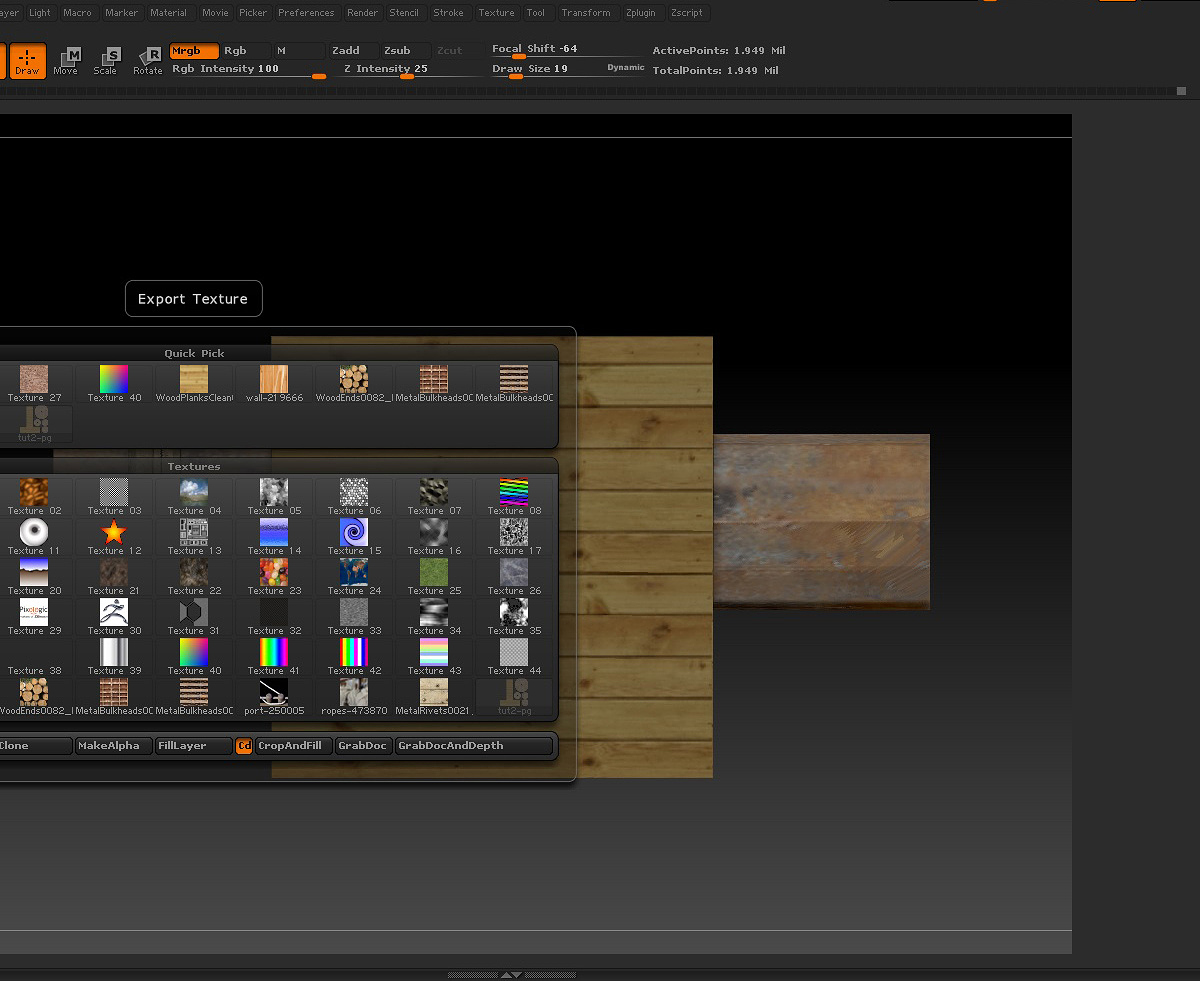The height and width of the screenshot is (981, 1200).
Task: Pick the Texture 15 spiral
Action: (x=354, y=537)
